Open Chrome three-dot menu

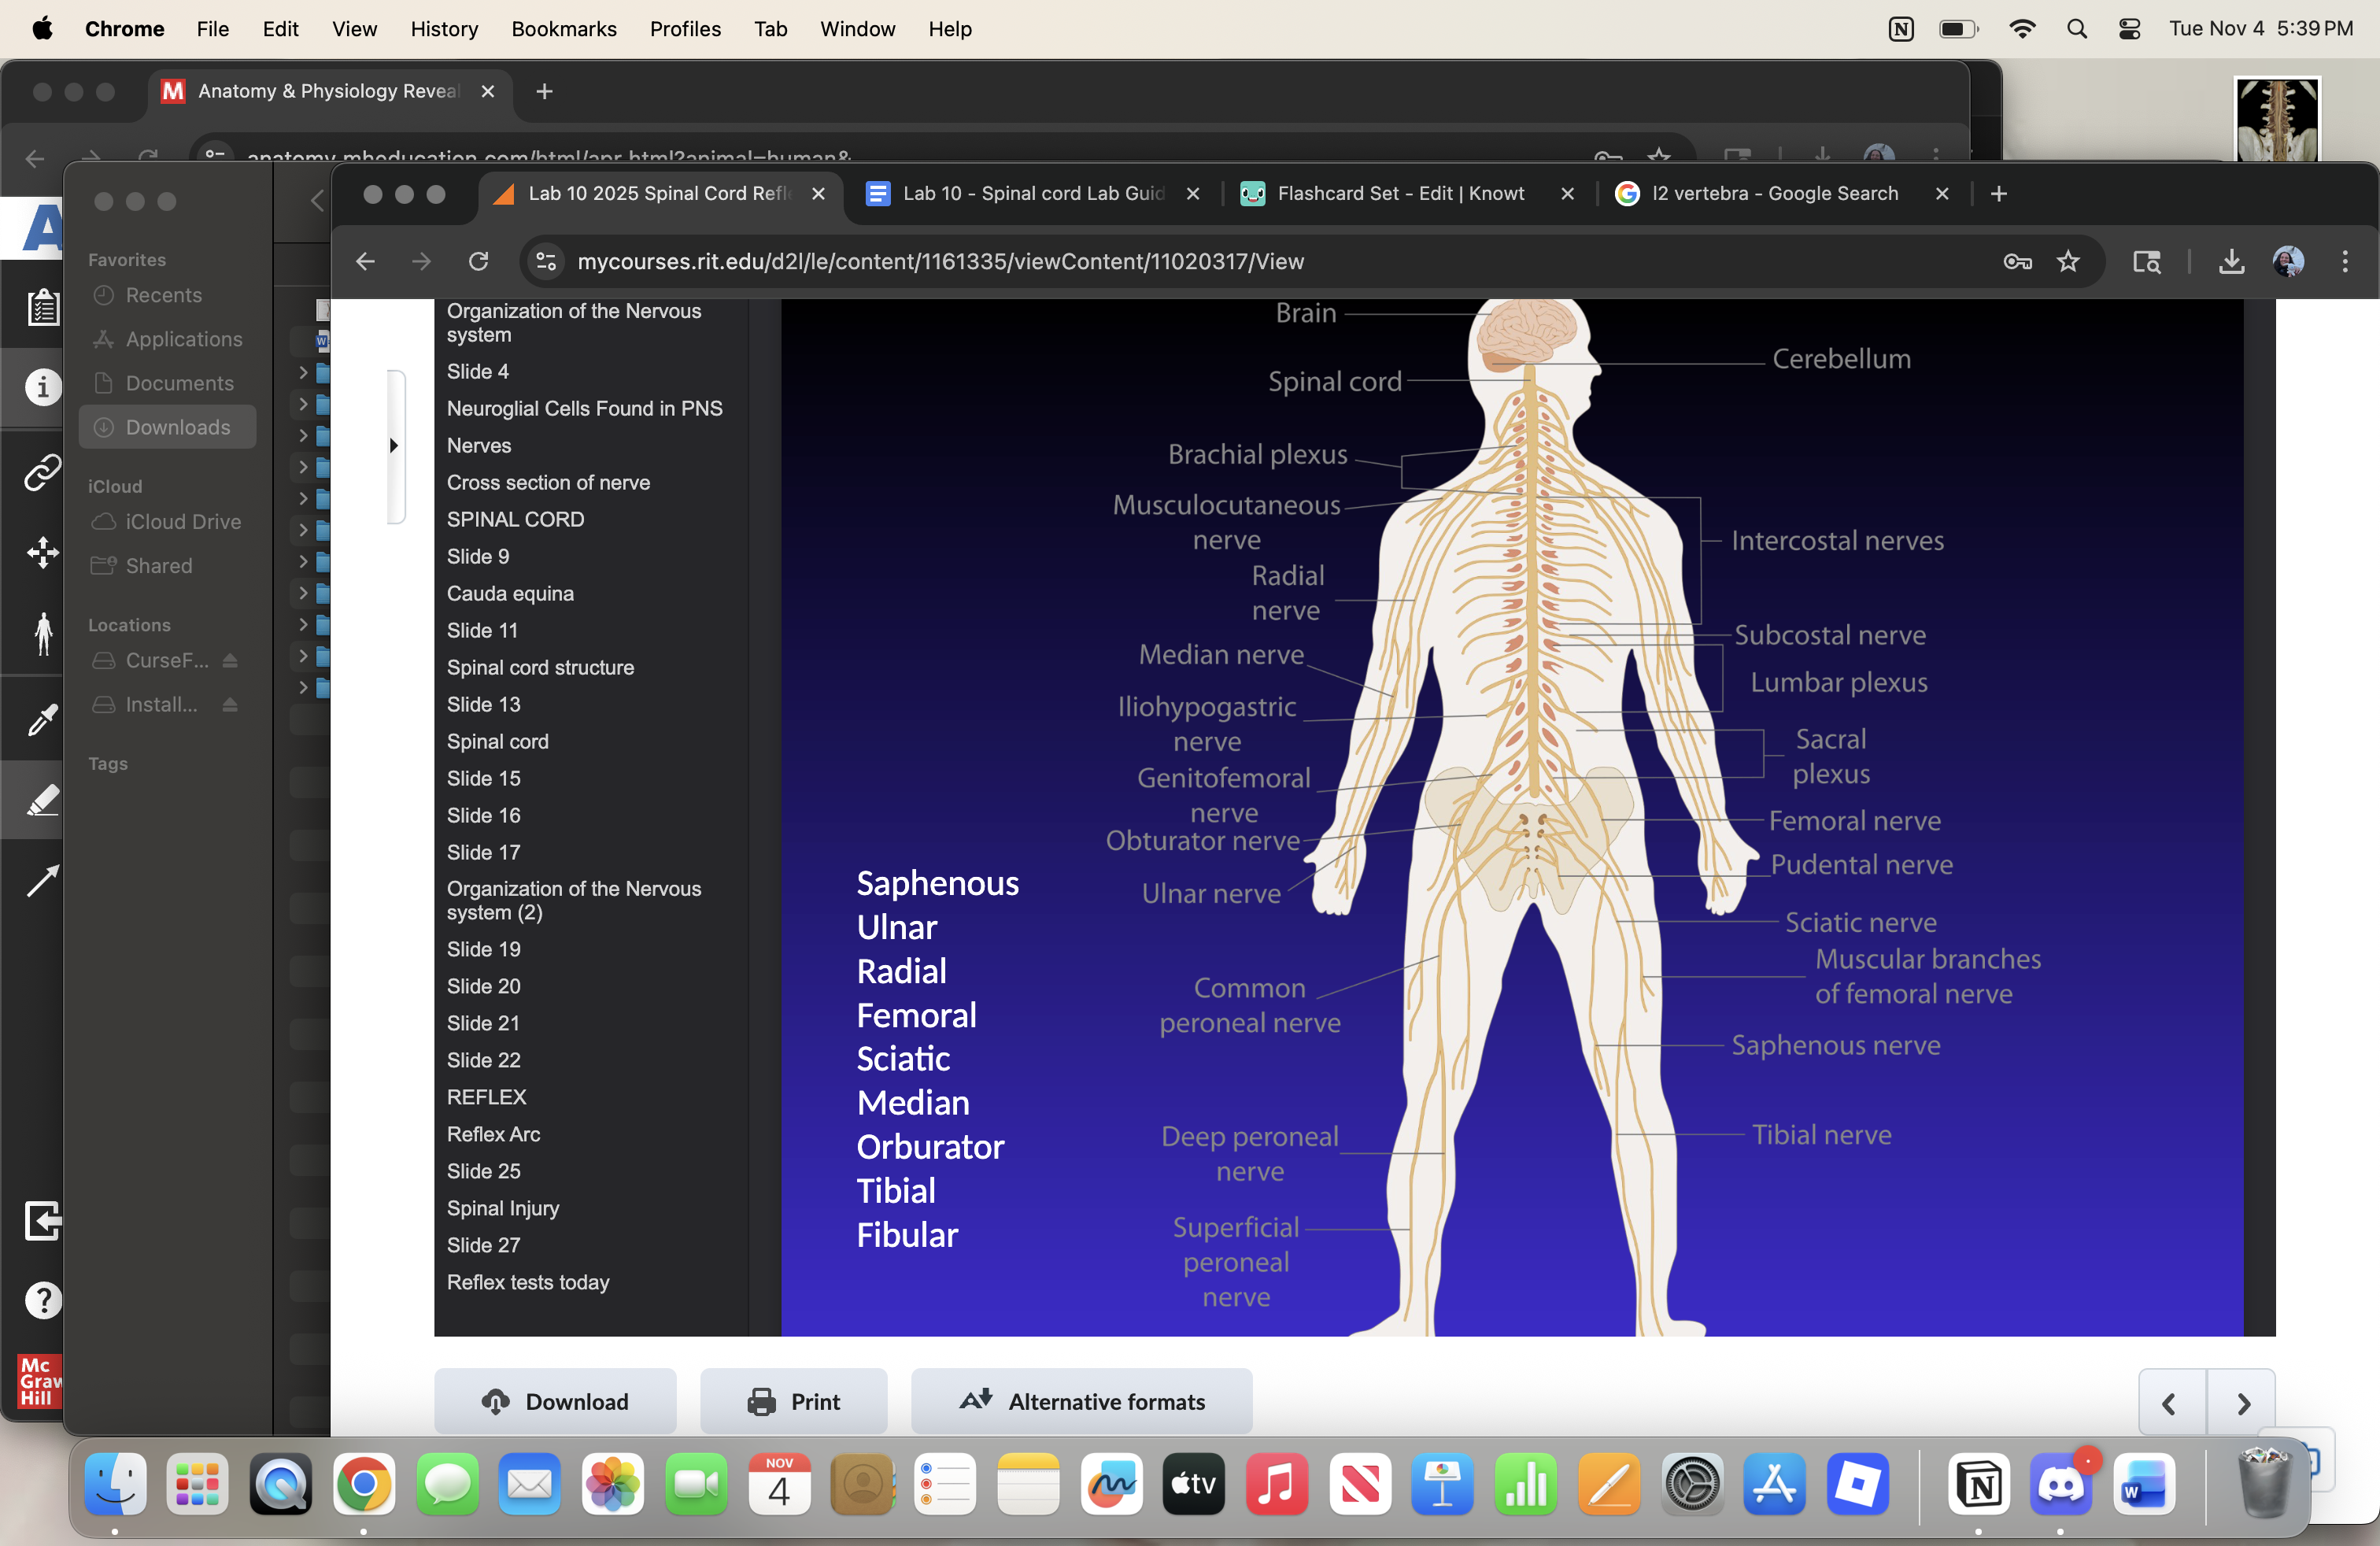coord(2345,262)
